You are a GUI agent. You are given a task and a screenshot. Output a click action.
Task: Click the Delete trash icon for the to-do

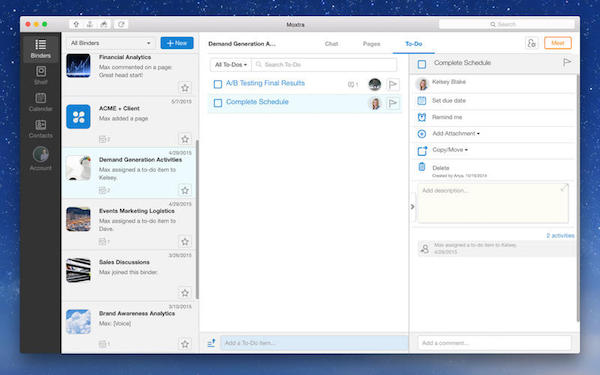pyautogui.click(x=422, y=167)
